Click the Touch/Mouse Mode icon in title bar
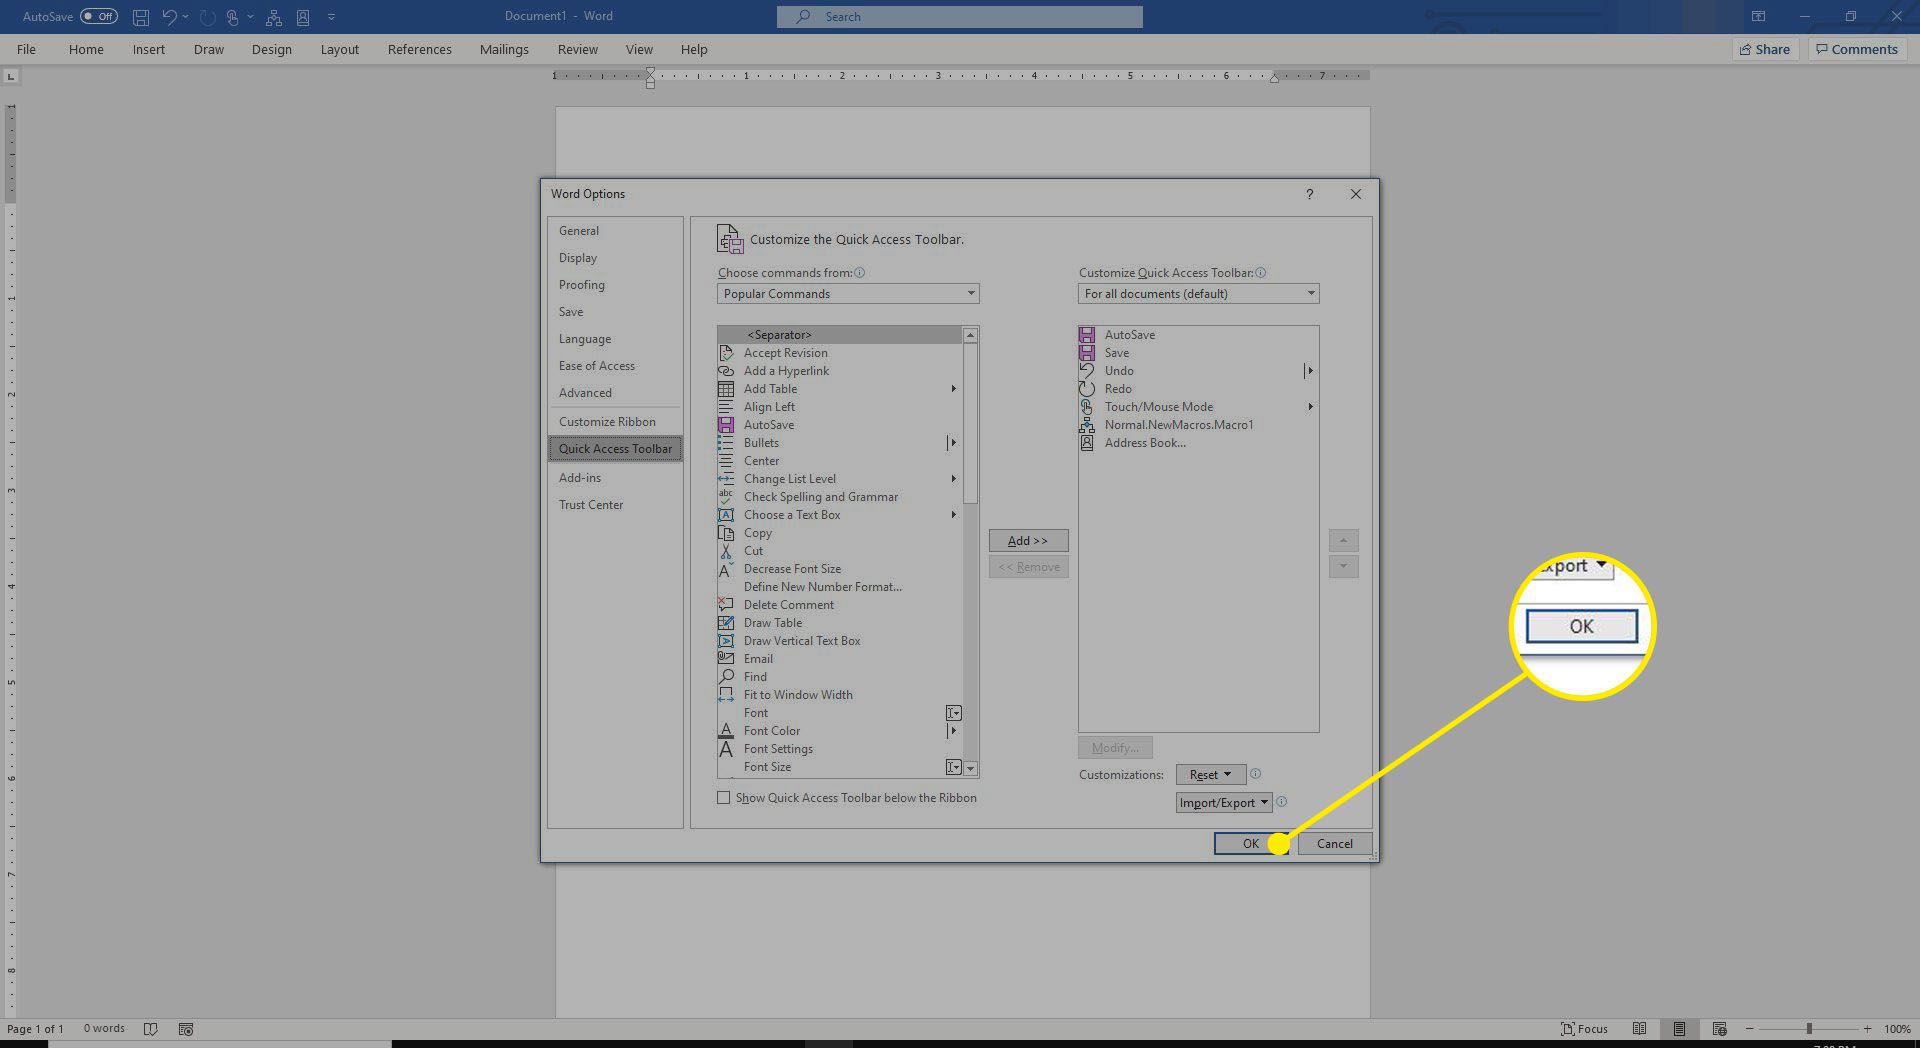1920x1048 pixels. [233, 17]
